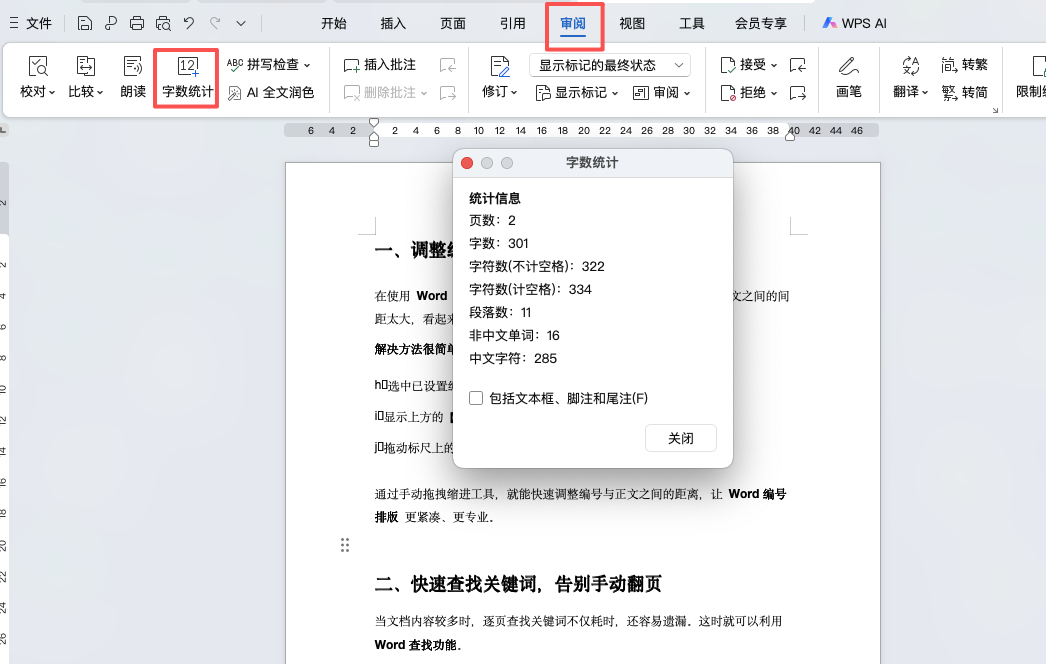
Task: Click WPS AI in the top bar
Action: pyautogui.click(x=855, y=22)
